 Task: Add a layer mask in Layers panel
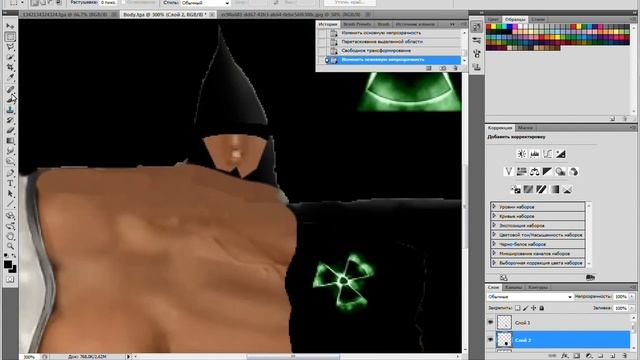(577, 356)
